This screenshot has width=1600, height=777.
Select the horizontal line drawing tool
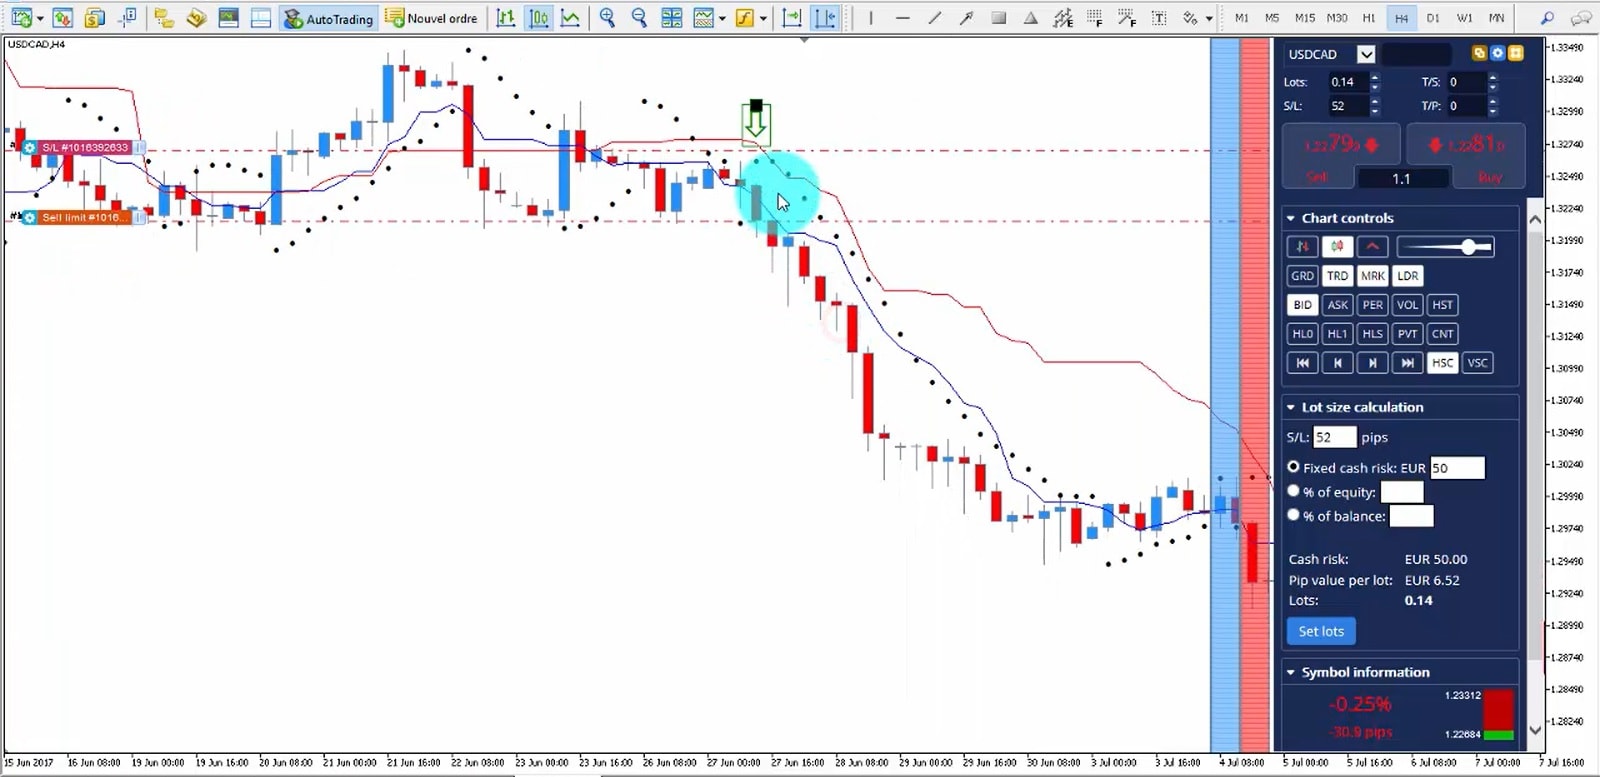tap(903, 18)
